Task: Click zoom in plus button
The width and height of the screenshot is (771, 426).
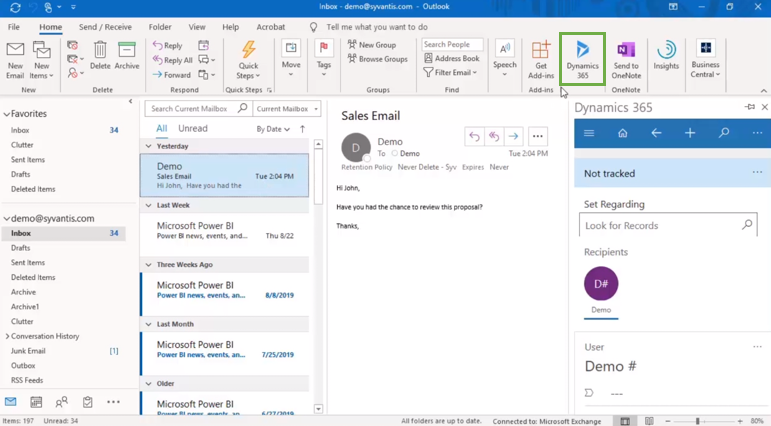Action: 740,421
